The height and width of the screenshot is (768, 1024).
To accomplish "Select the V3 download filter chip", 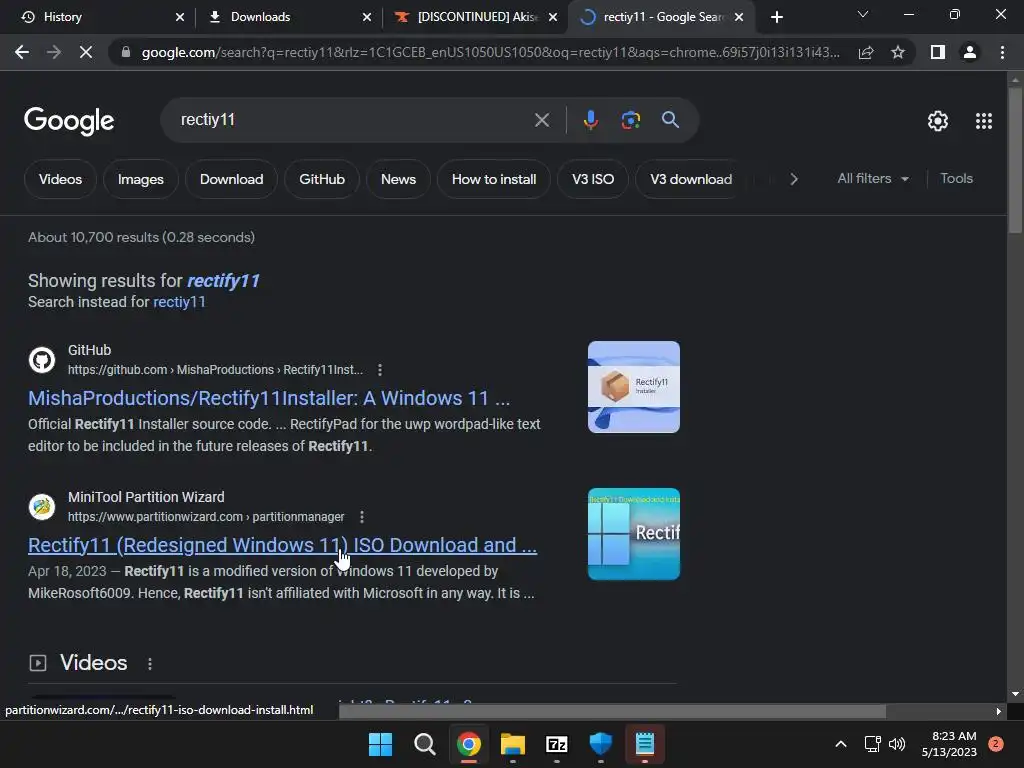I will [691, 179].
